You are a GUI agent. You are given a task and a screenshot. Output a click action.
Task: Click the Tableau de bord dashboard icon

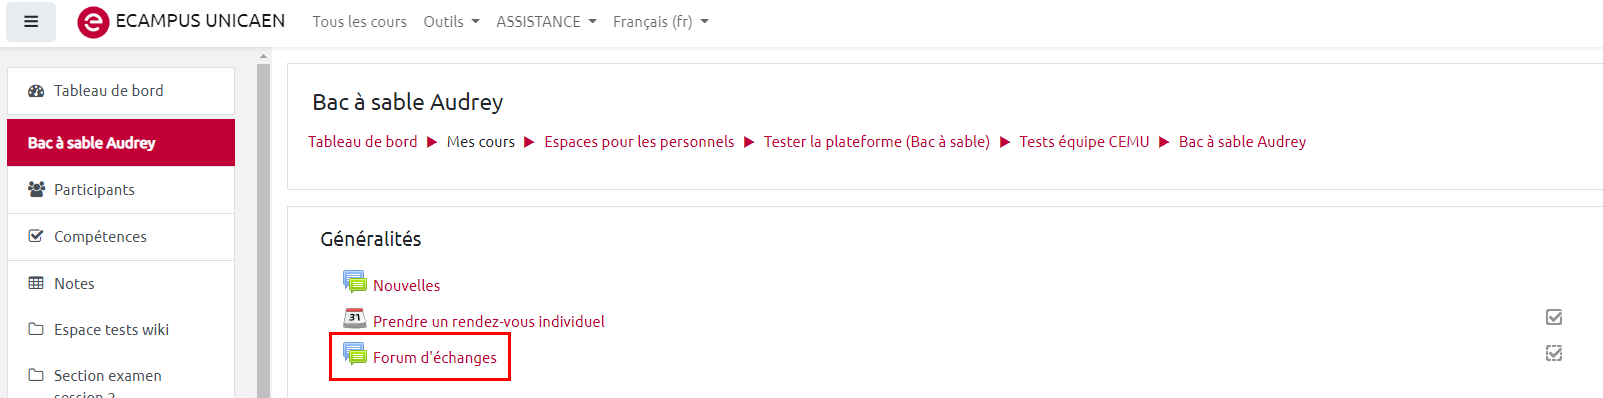(36, 91)
